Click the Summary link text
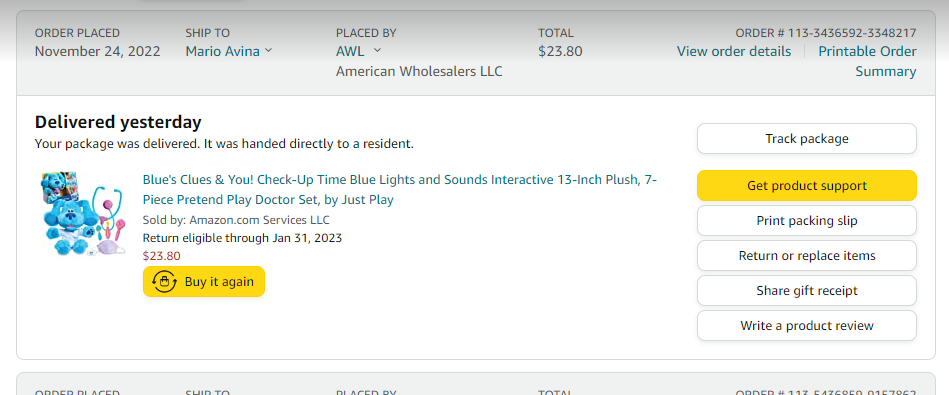 pos(885,71)
